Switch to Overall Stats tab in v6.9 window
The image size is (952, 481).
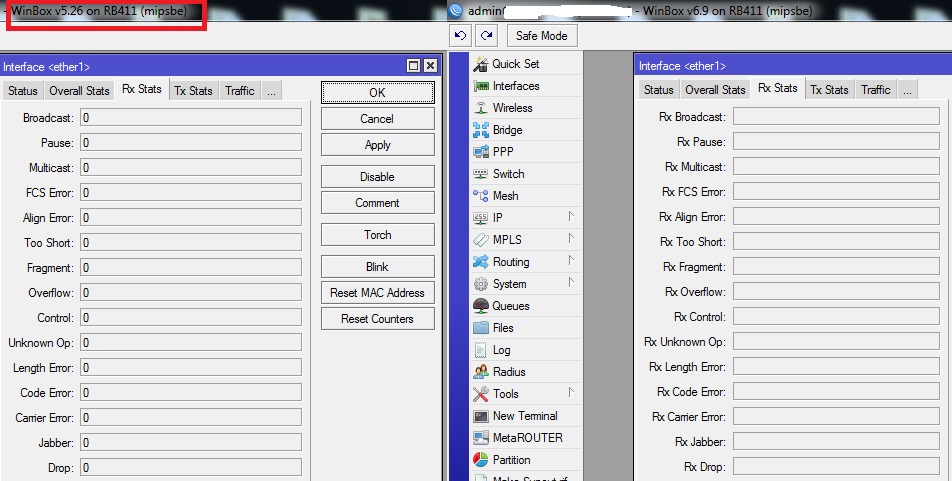point(715,90)
